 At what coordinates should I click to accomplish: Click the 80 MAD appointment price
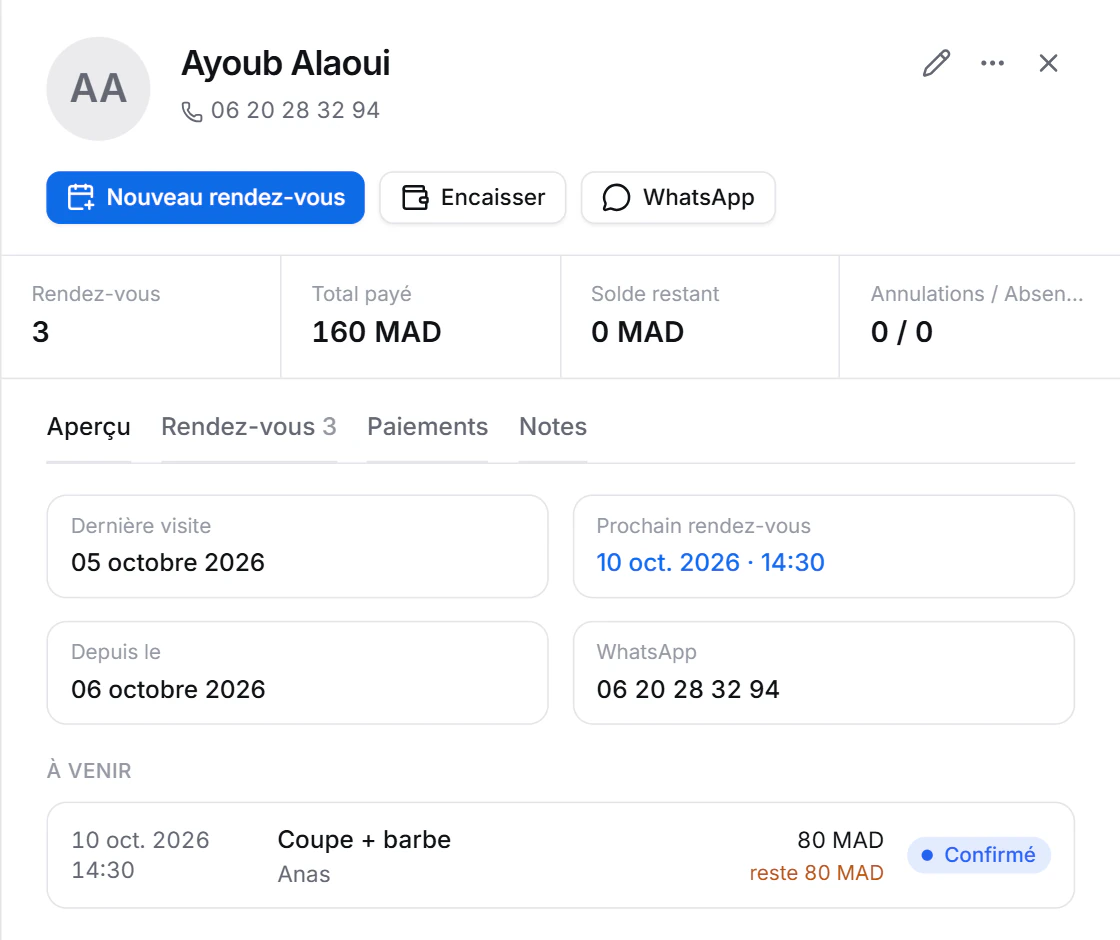[840, 840]
